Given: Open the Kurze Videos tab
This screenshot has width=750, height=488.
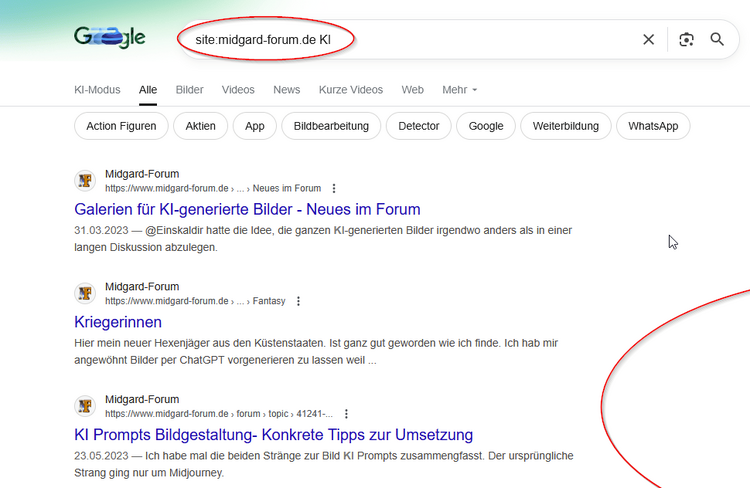Looking at the screenshot, I should (350, 90).
